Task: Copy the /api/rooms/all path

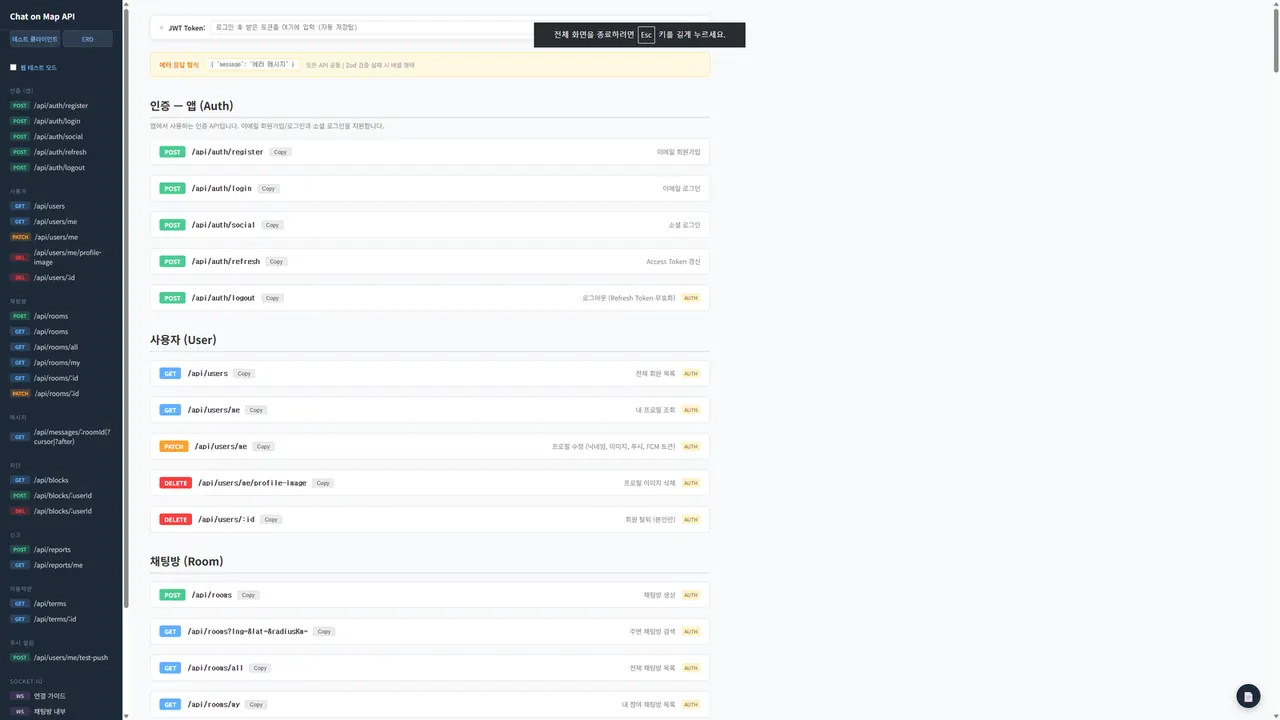Action: point(260,668)
